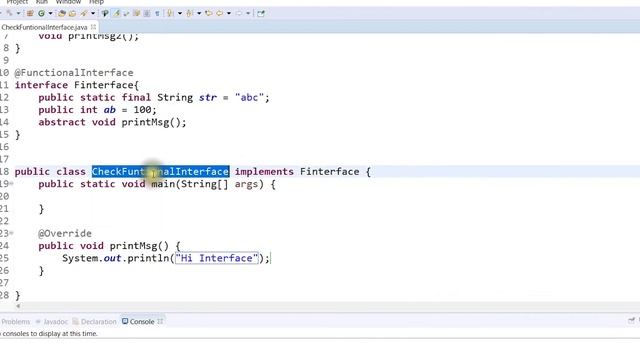
Task: Open the Window menu
Action: [x=68, y=2]
